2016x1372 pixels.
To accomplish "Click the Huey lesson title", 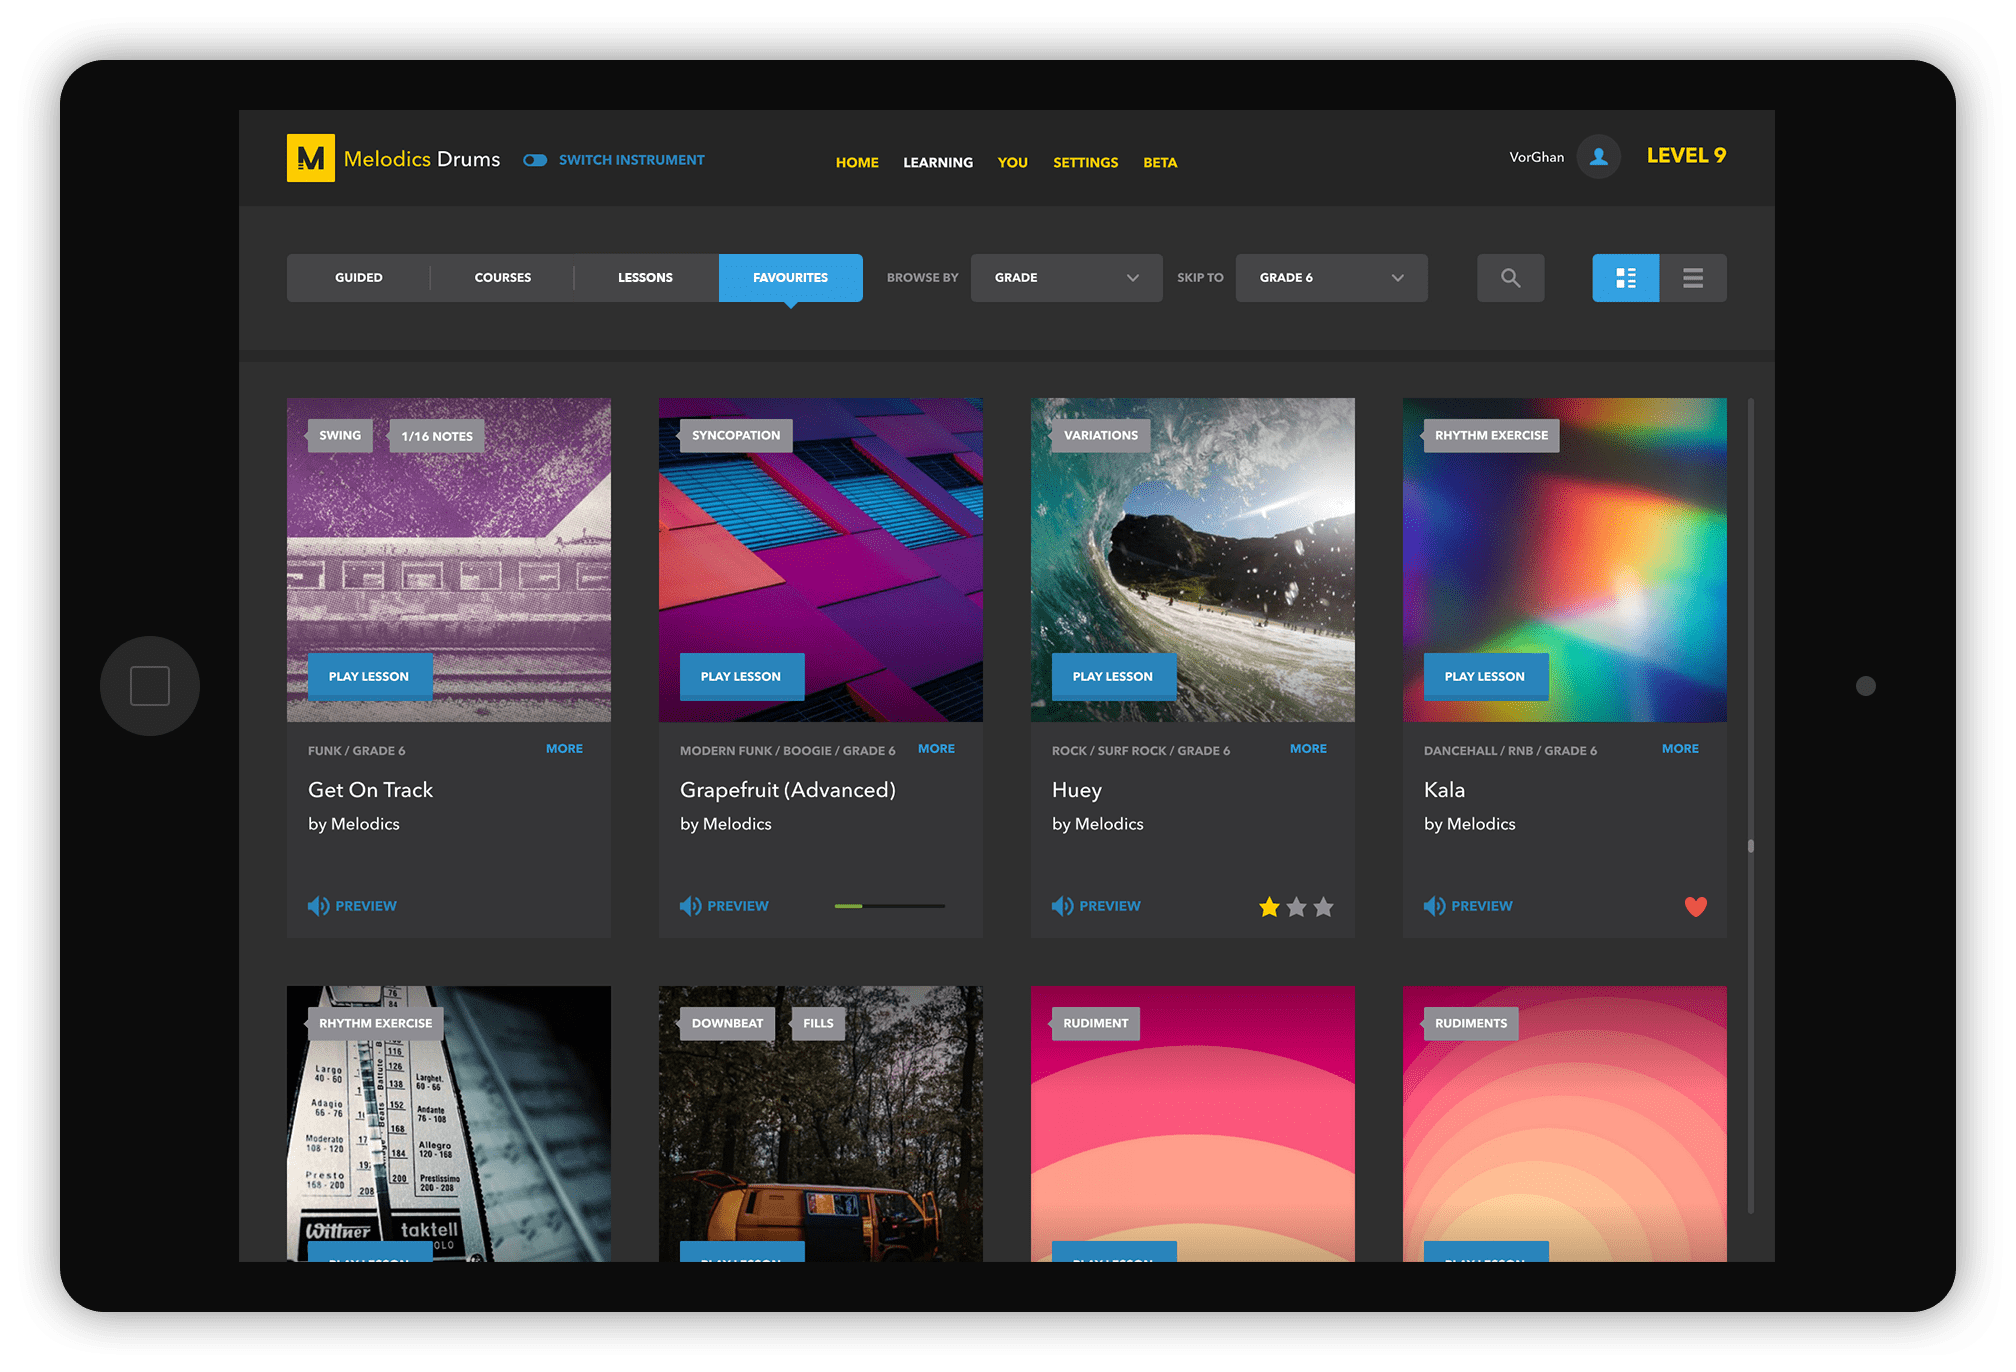I will point(1076,790).
